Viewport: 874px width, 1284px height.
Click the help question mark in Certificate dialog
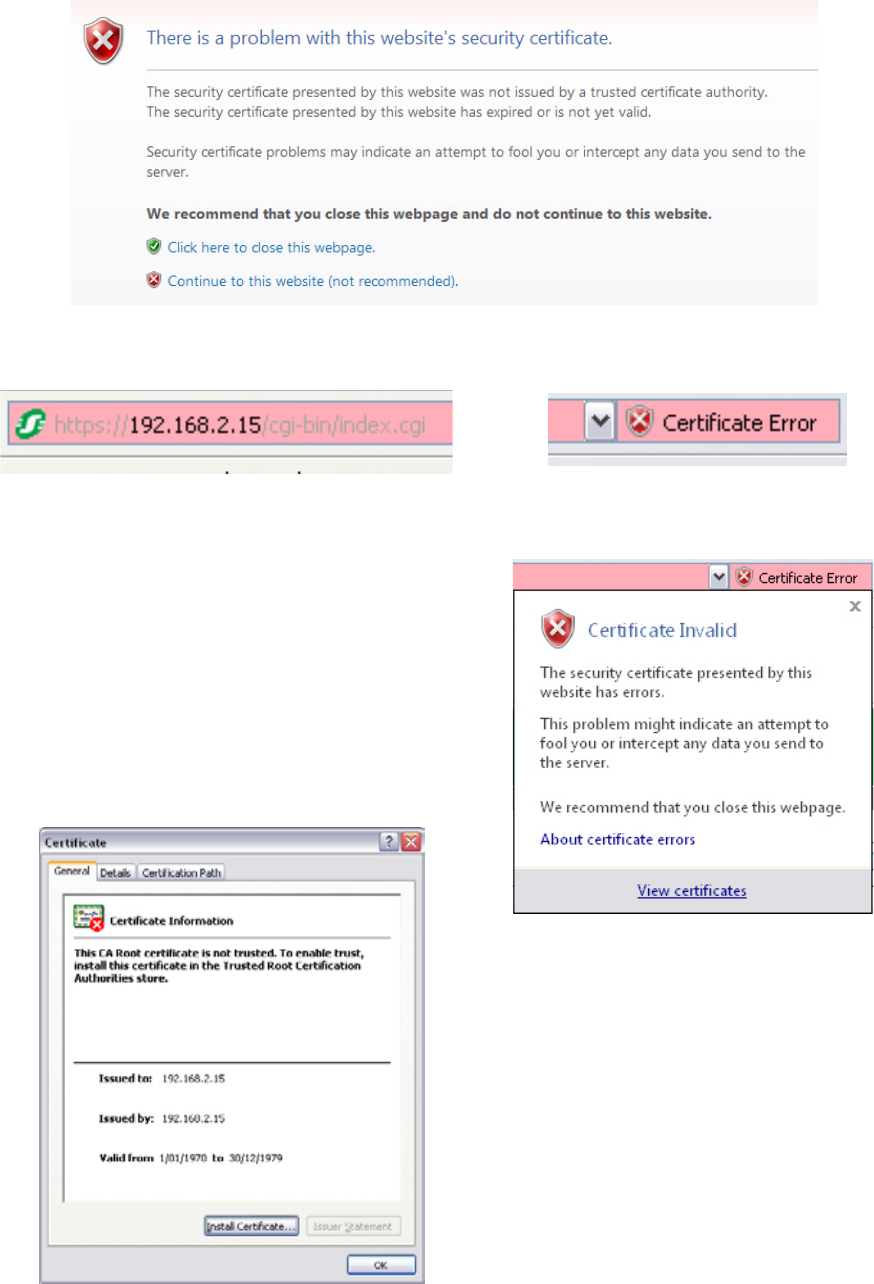(x=389, y=843)
